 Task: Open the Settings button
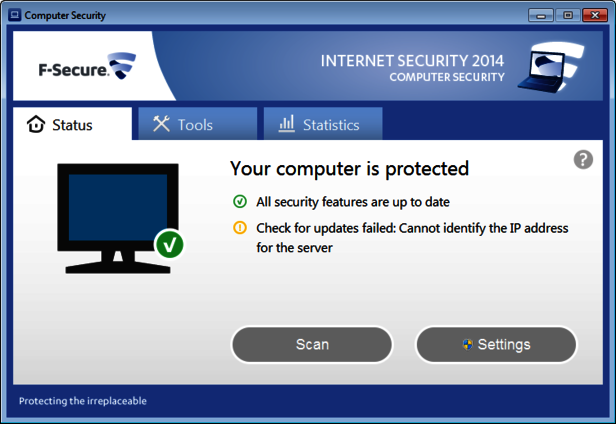pos(496,344)
